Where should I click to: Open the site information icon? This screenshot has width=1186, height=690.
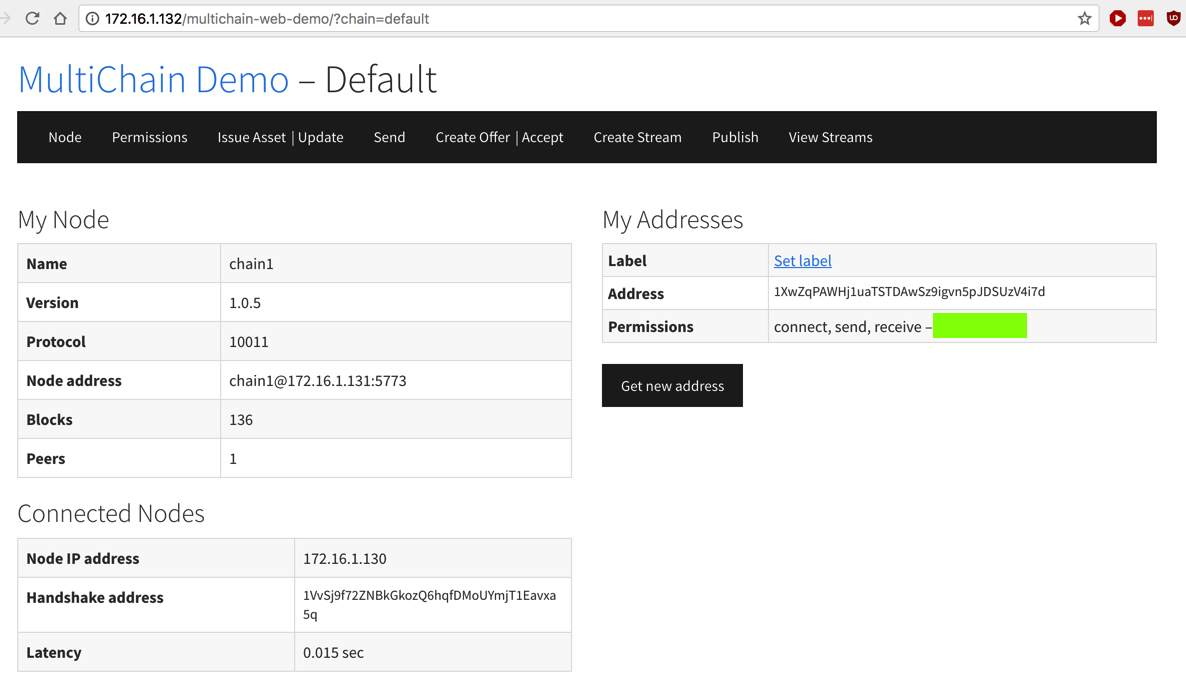[92, 18]
